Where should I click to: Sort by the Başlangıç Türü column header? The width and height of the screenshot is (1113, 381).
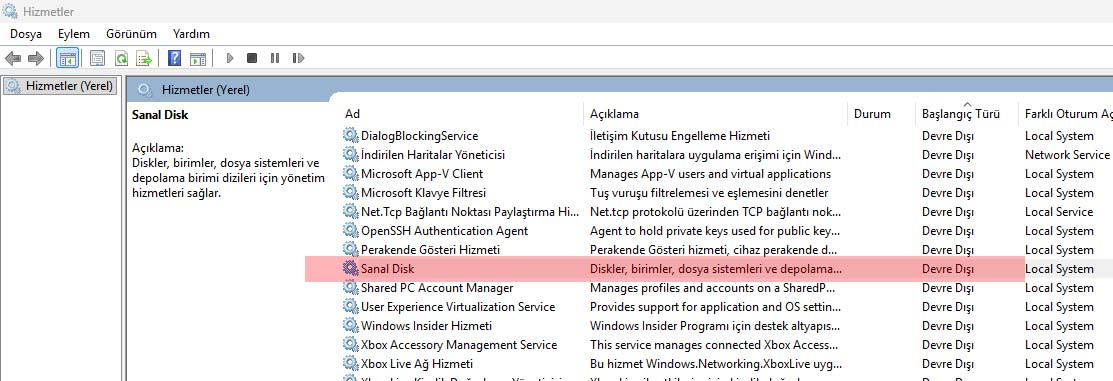click(961, 114)
